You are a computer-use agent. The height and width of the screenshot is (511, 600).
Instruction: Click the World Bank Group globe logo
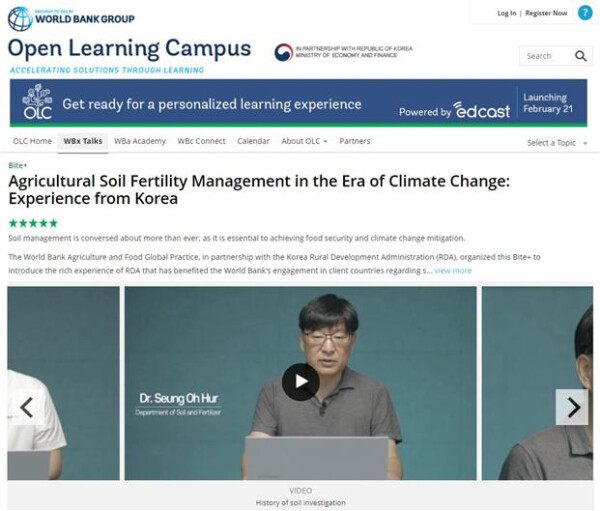click(x=20, y=18)
